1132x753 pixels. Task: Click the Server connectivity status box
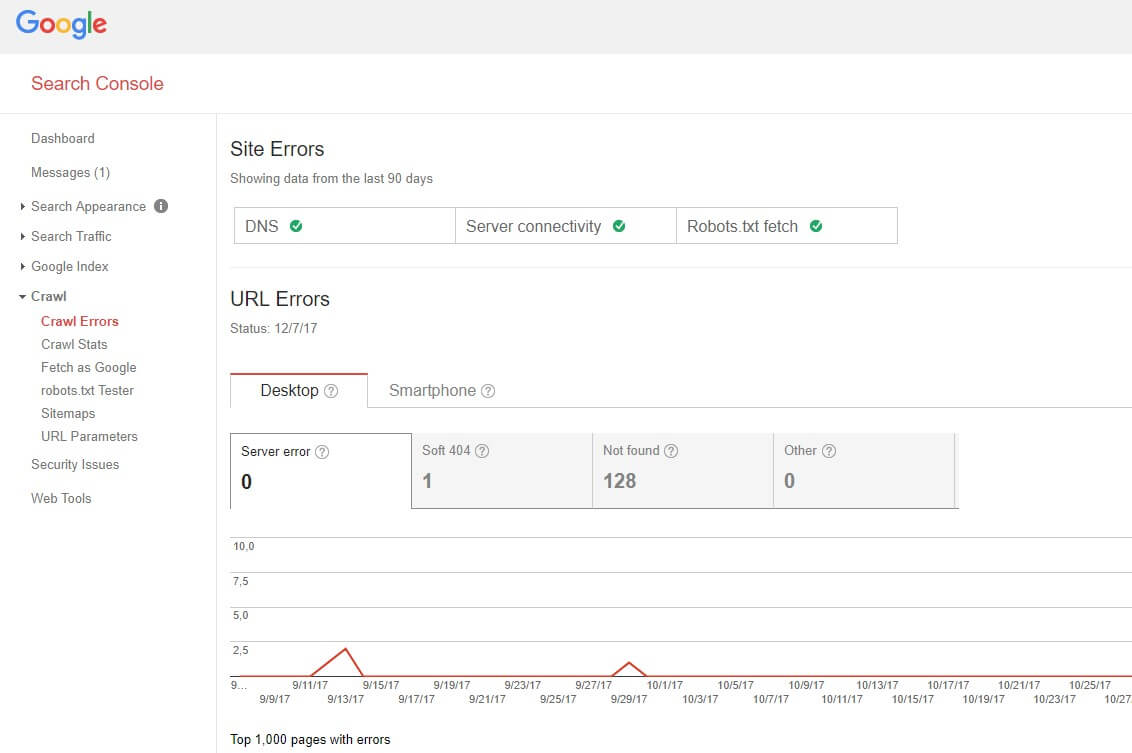point(566,225)
